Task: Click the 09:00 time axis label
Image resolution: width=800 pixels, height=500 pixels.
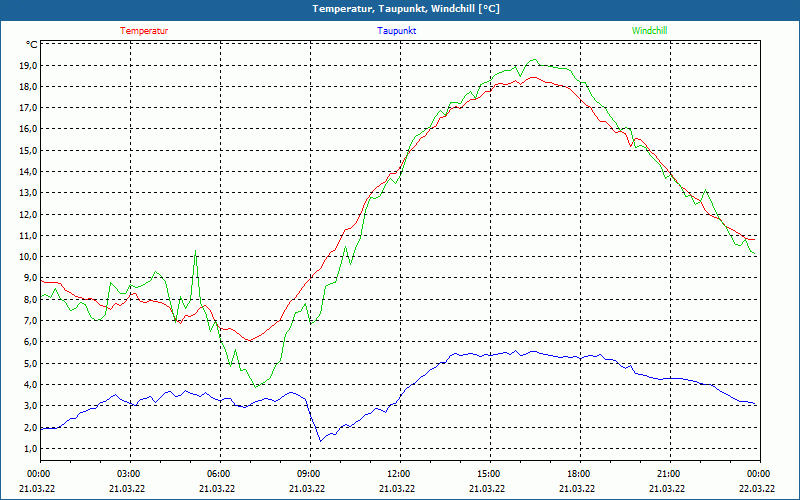Action: click(x=310, y=474)
